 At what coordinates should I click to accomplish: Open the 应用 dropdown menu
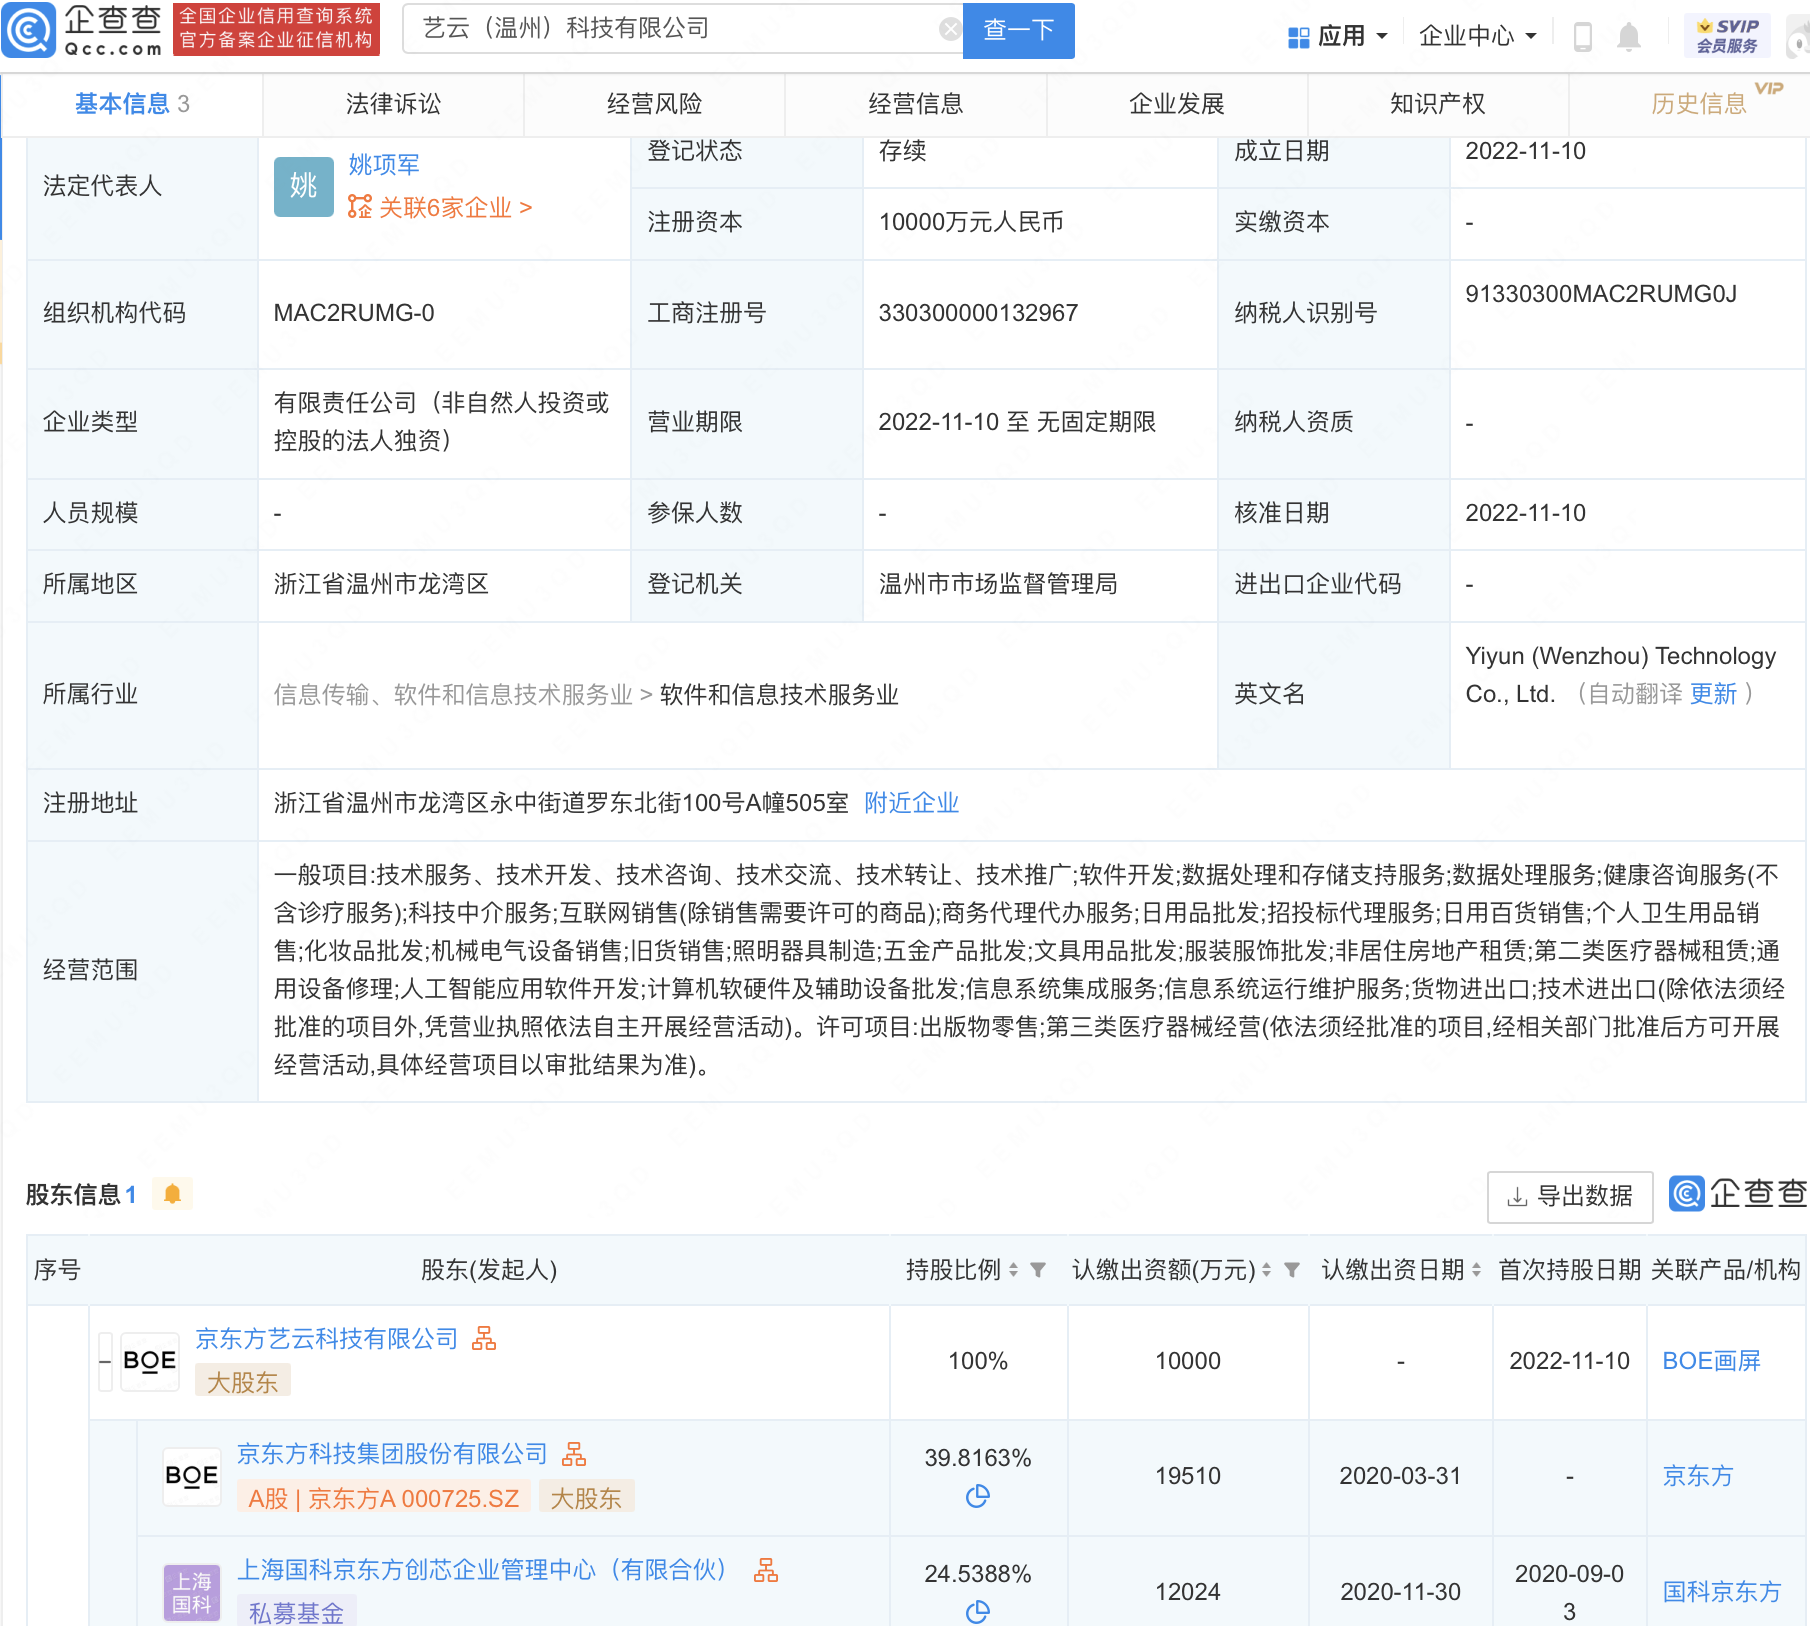coord(1338,37)
